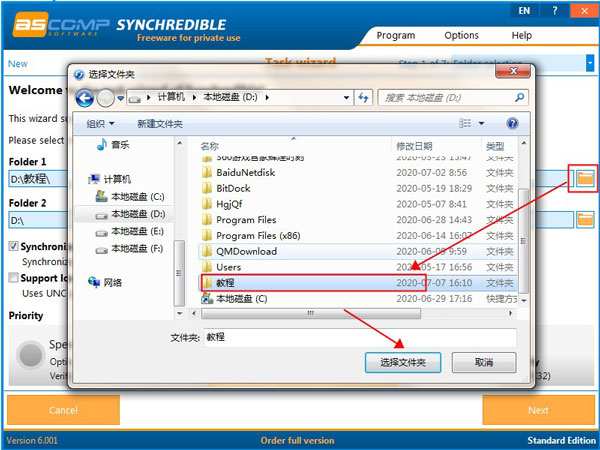Click the horizontal scrollbar in file list
The height and width of the screenshot is (450, 600).
click(x=311, y=313)
